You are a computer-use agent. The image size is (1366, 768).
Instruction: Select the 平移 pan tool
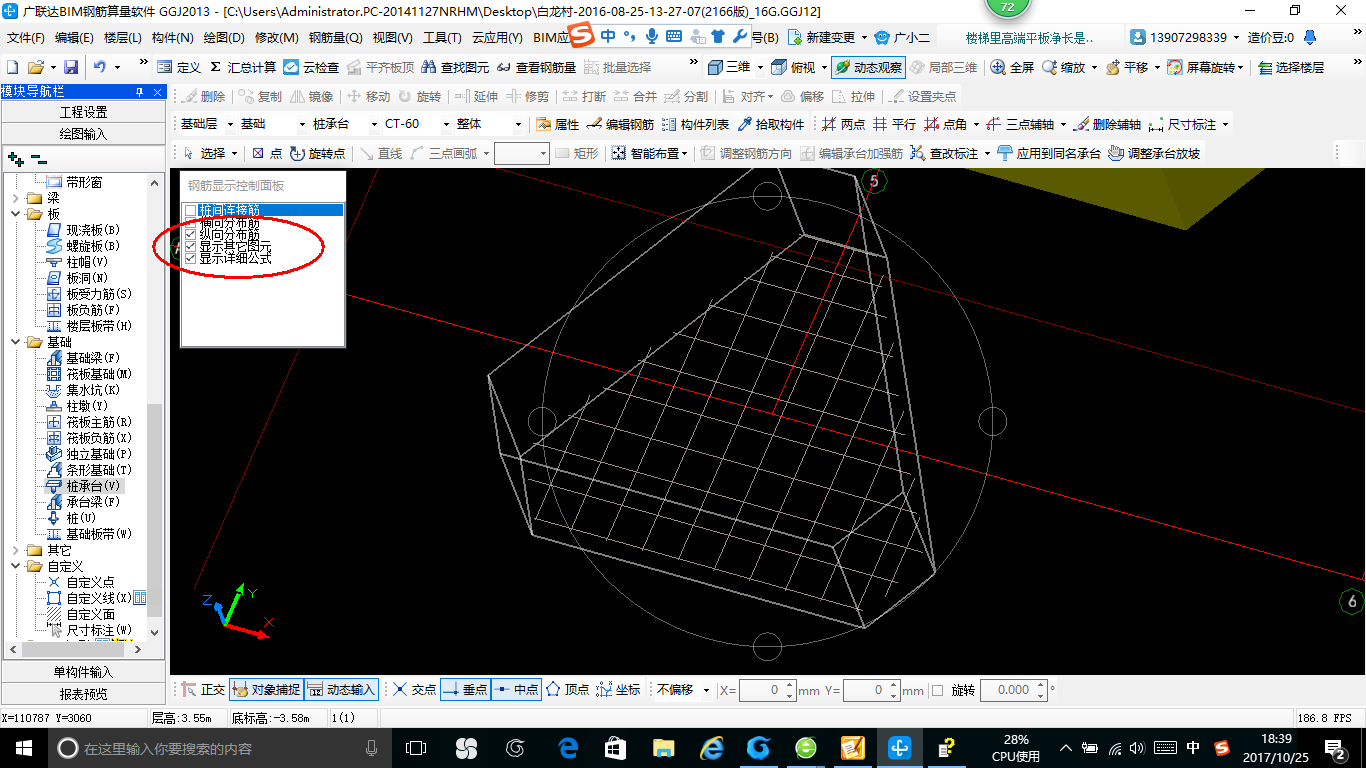[1126, 67]
